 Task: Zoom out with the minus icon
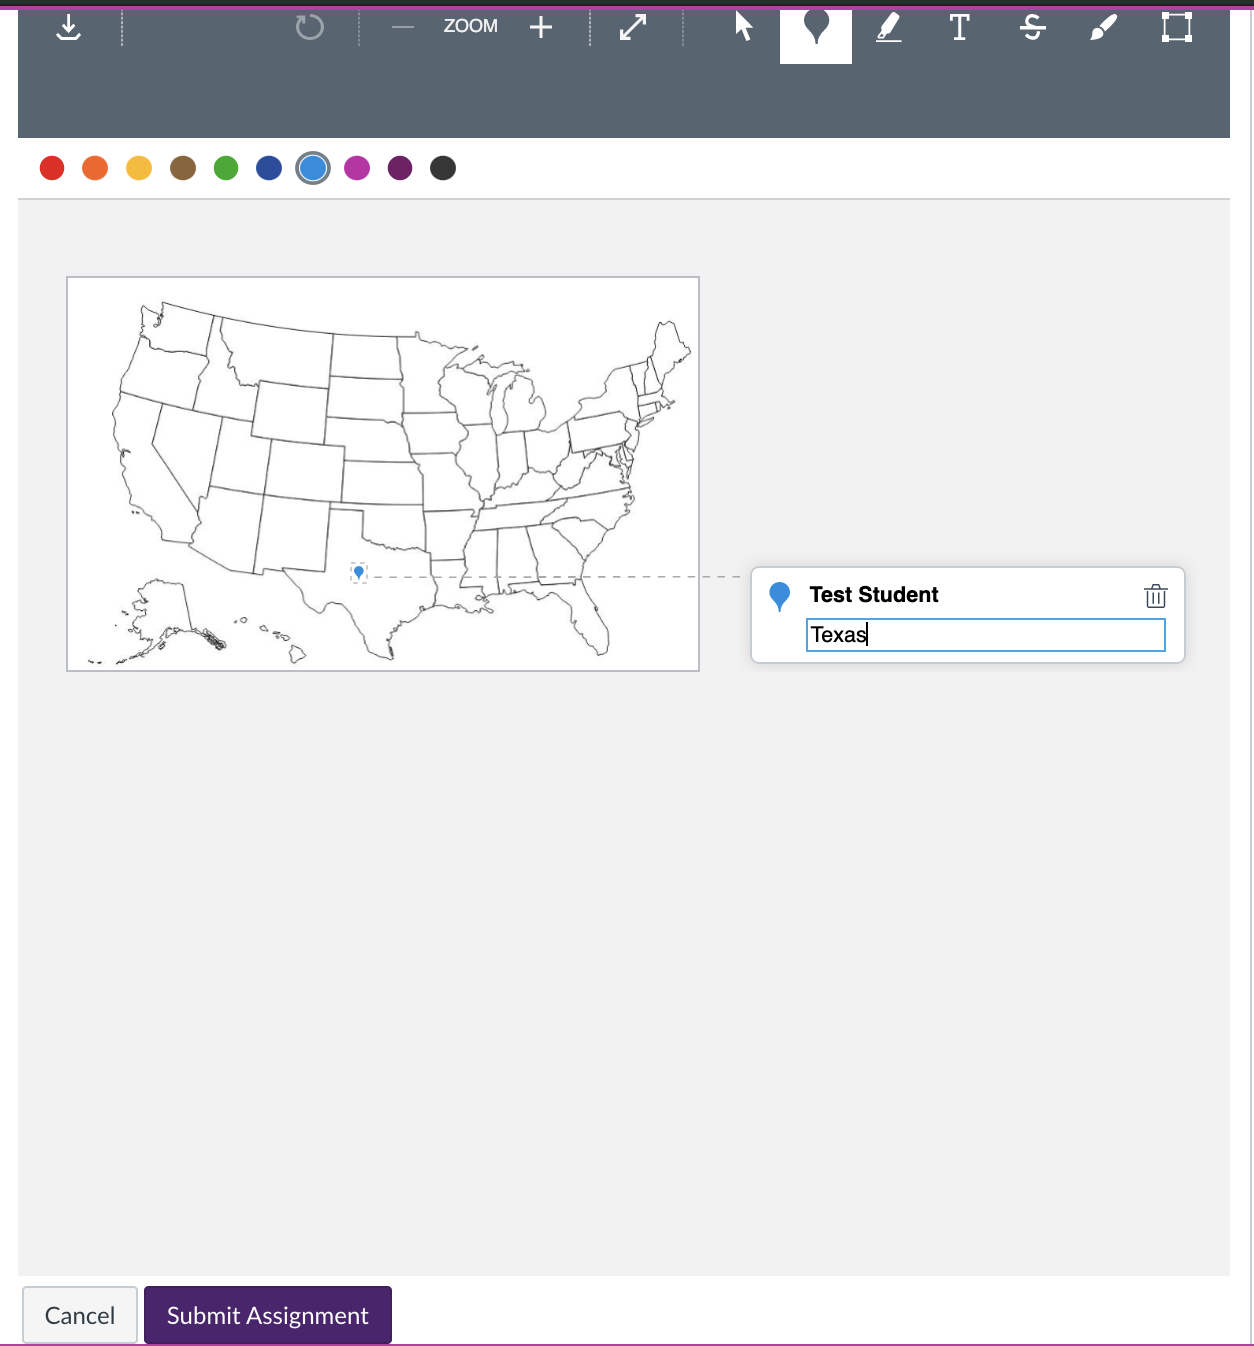pyautogui.click(x=403, y=27)
